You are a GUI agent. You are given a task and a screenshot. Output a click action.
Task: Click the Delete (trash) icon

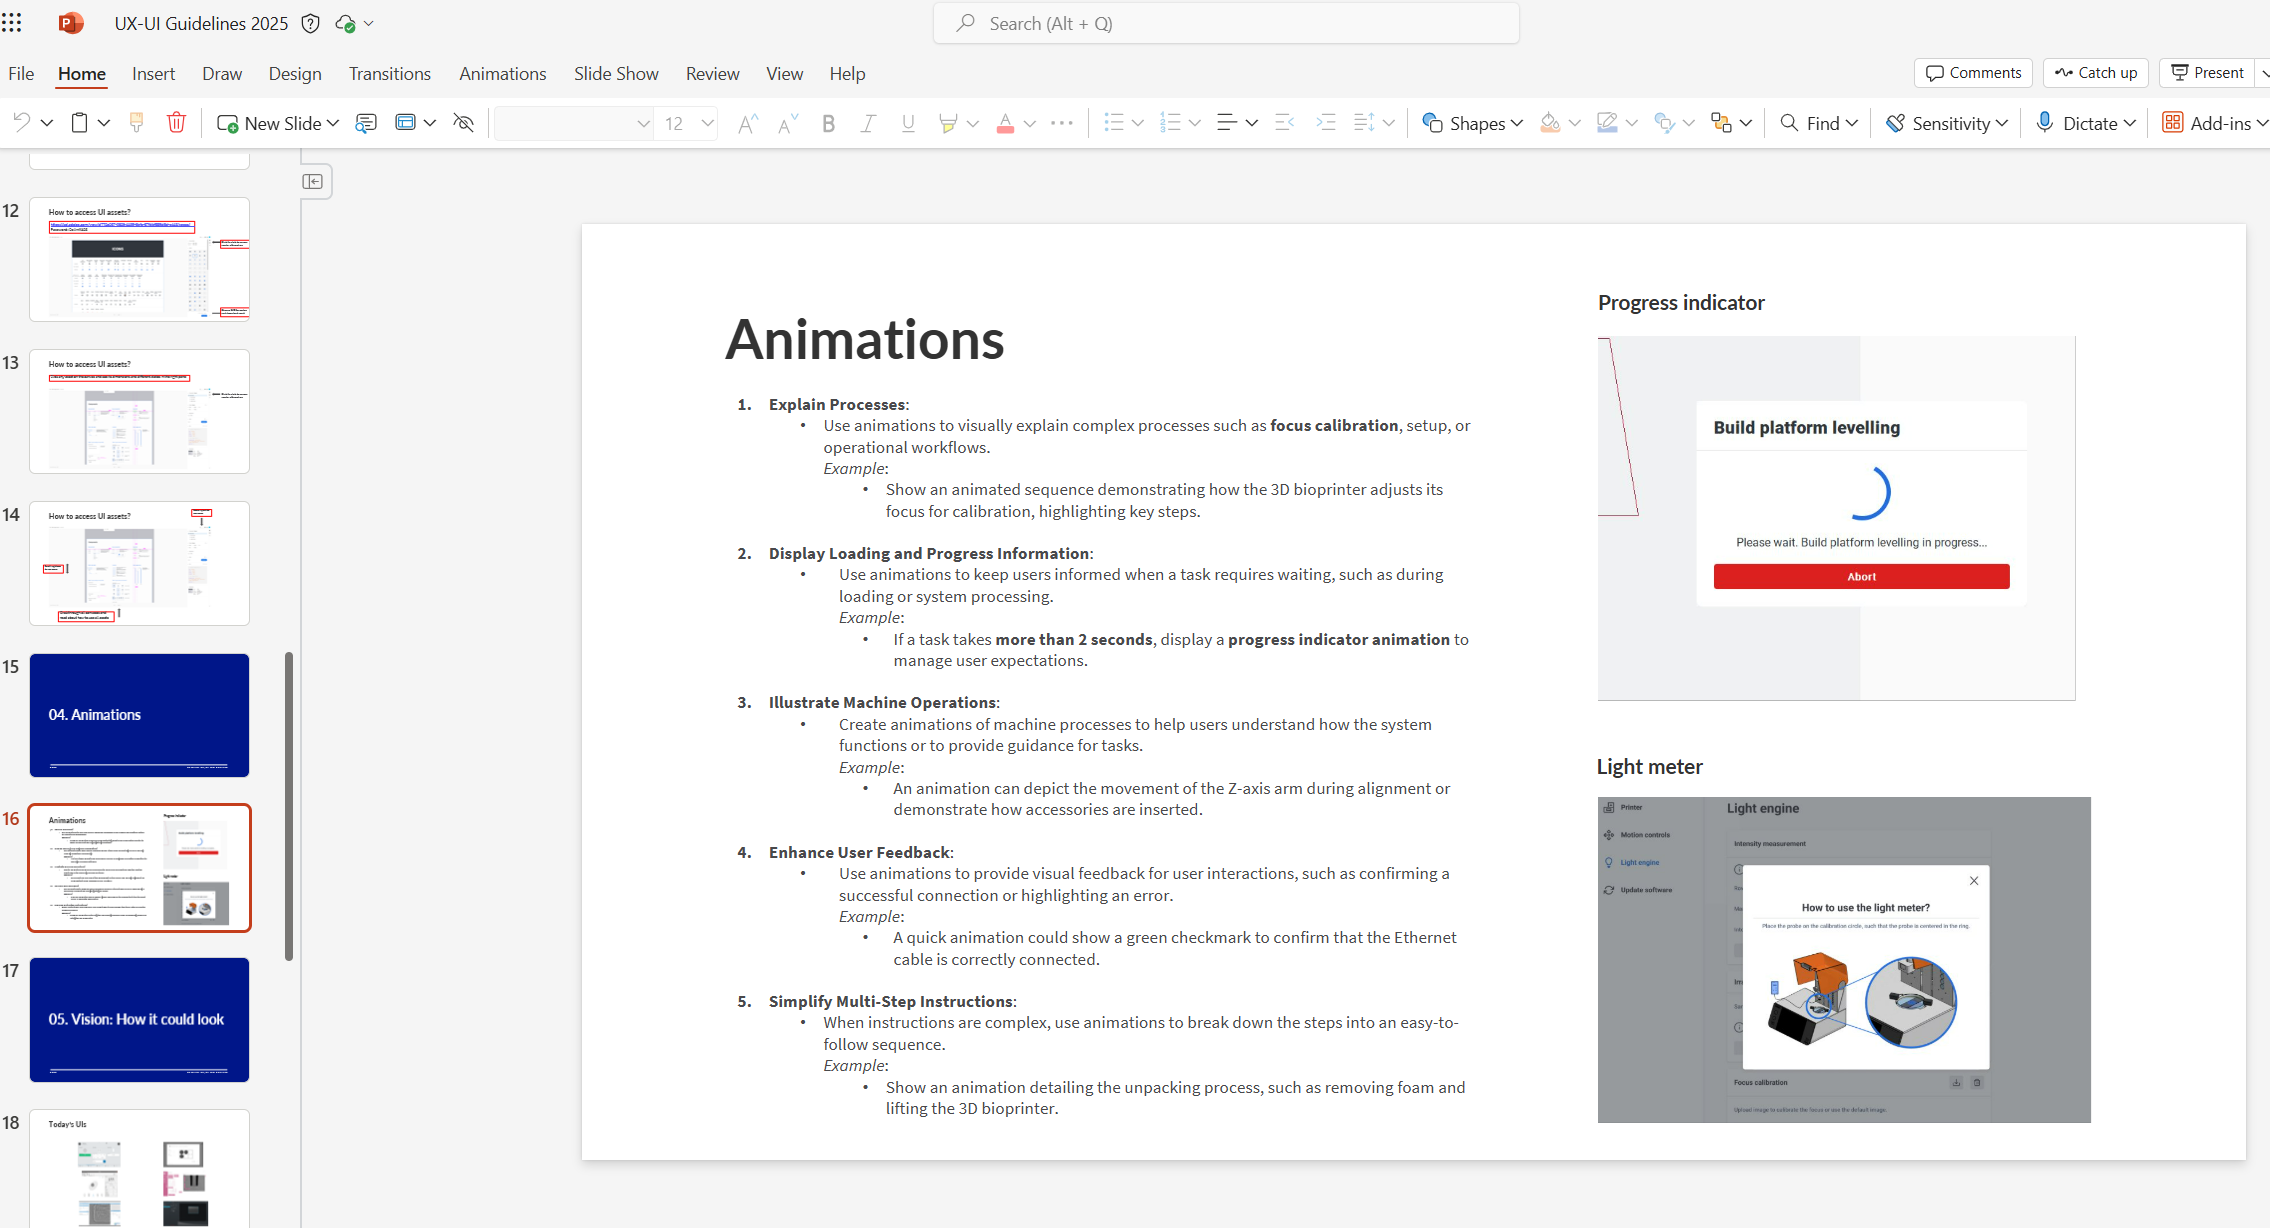pyautogui.click(x=177, y=122)
